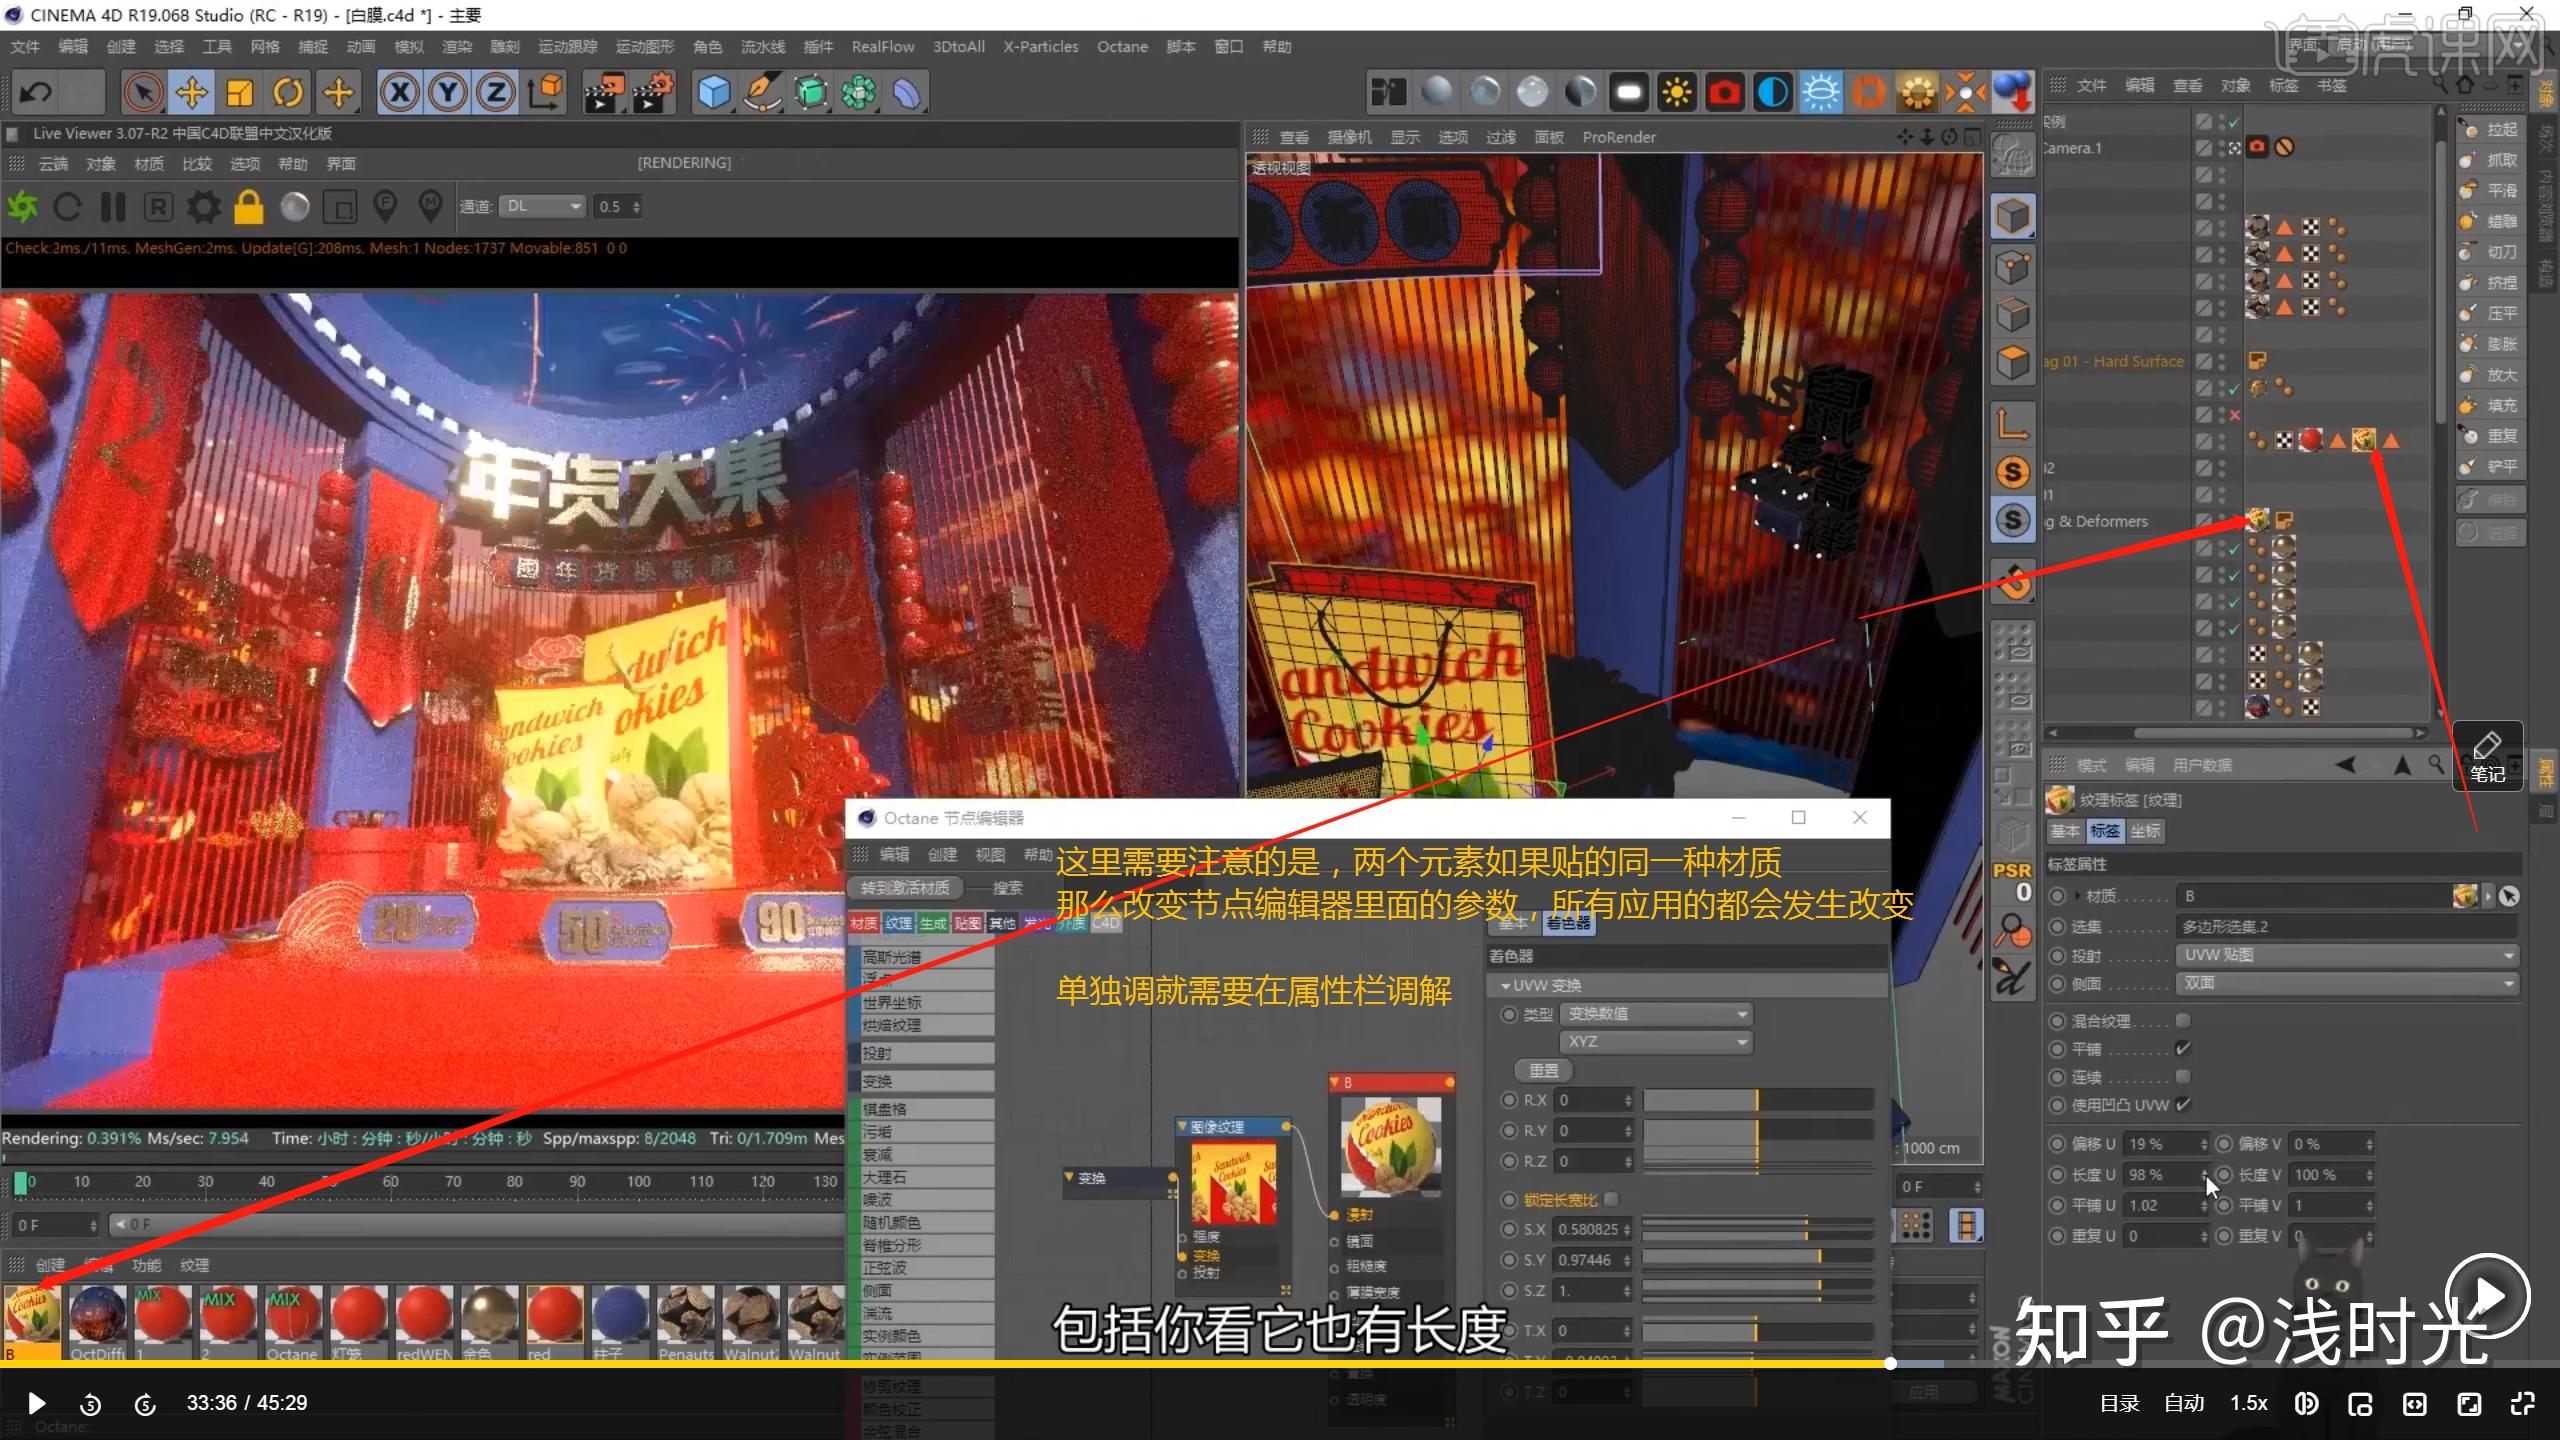Image resolution: width=2560 pixels, height=1440 pixels.
Task: Uncheck the 使用凹凸 UVW option
Action: (2184, 1105)
